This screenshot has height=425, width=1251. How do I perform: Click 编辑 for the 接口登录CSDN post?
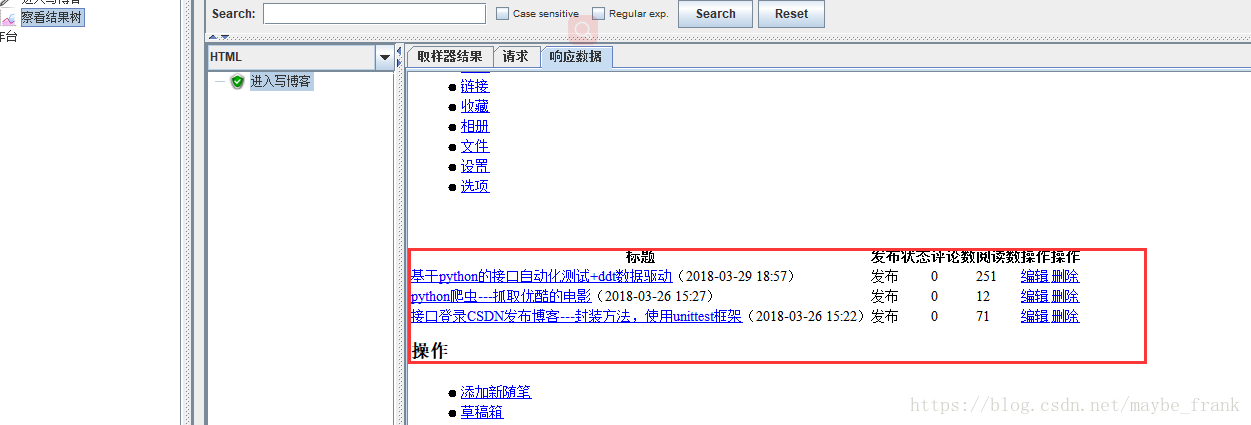coord(1034,316)
